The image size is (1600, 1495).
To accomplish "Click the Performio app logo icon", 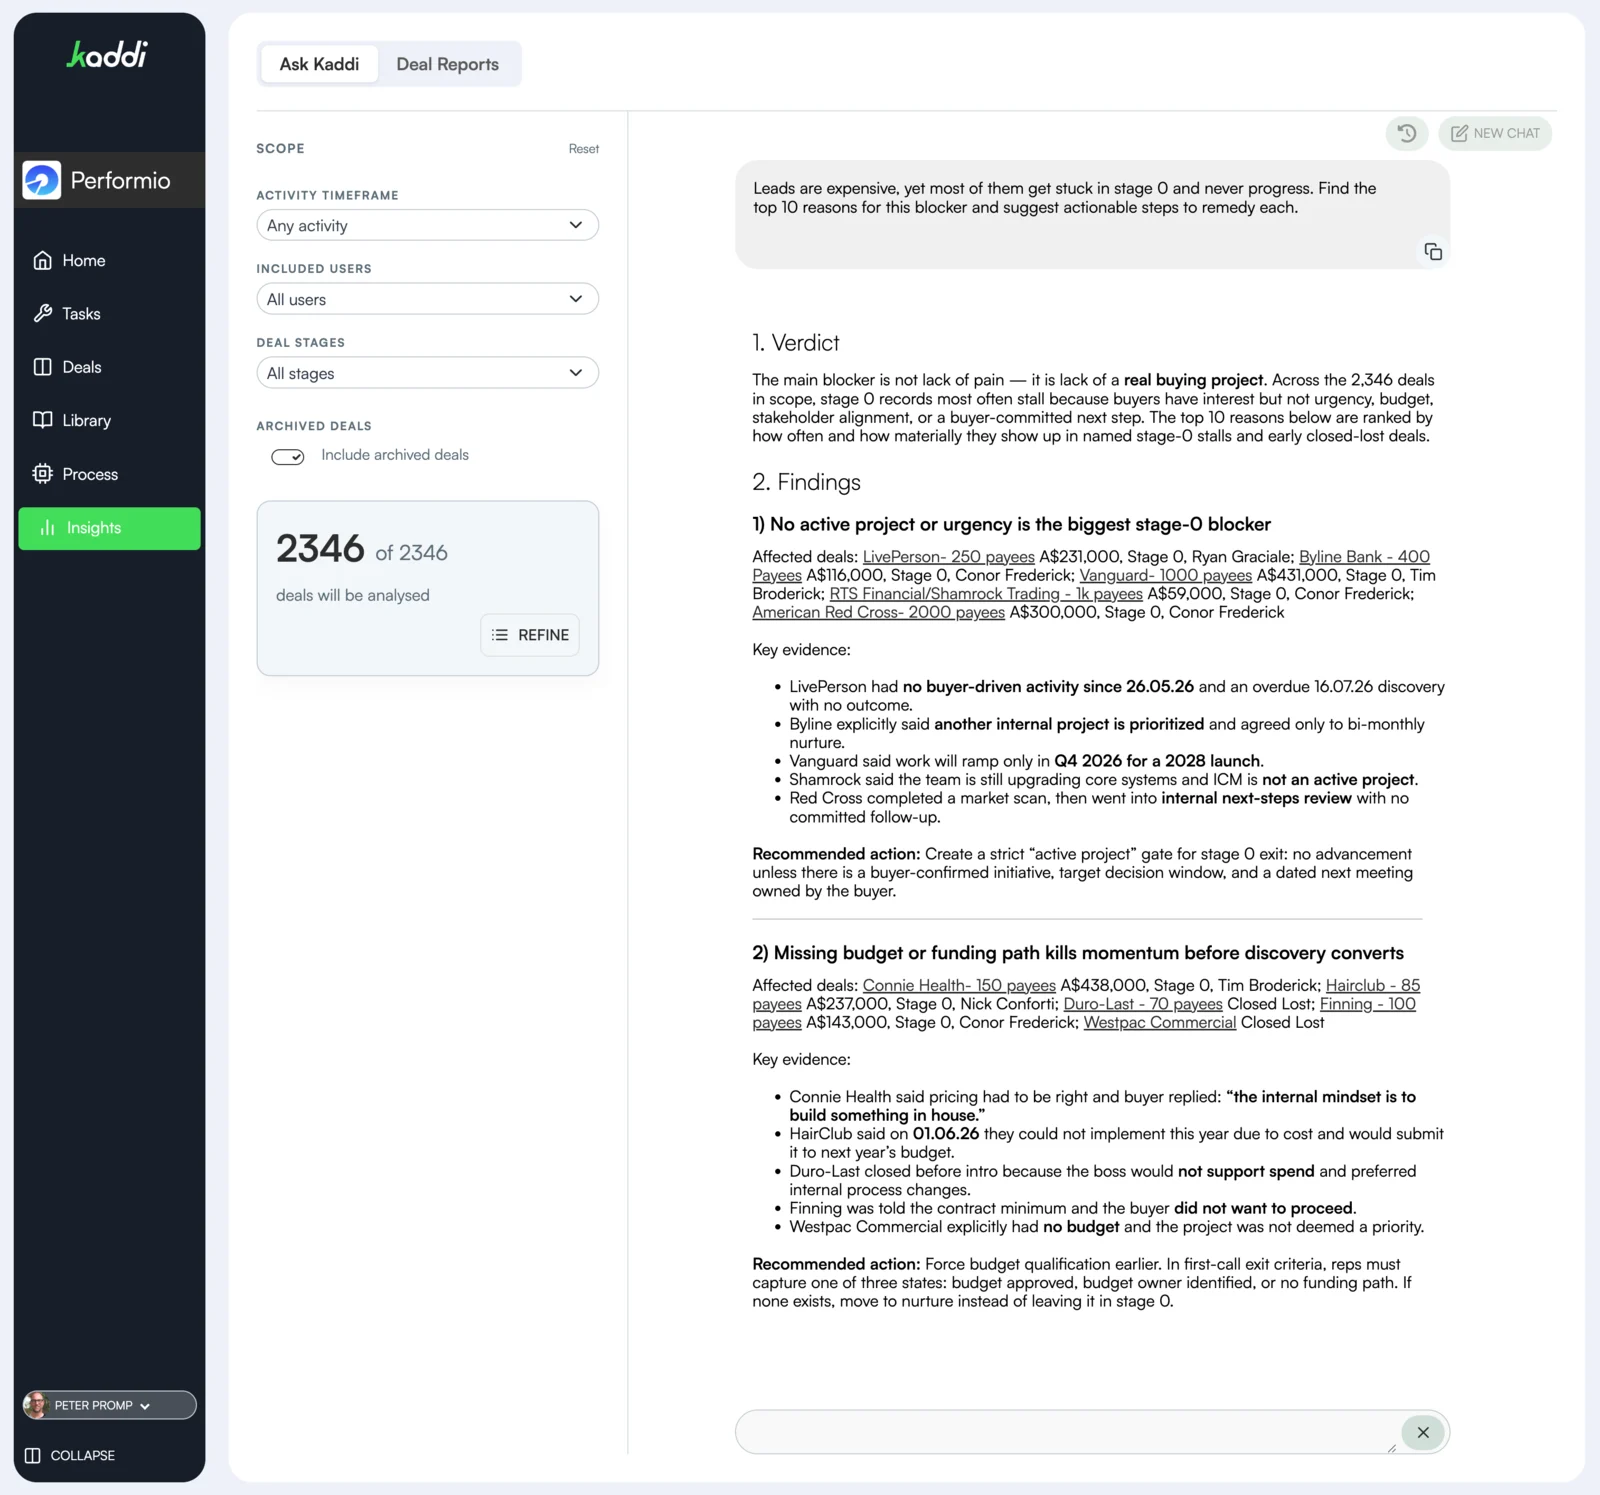I will (42, 180).
